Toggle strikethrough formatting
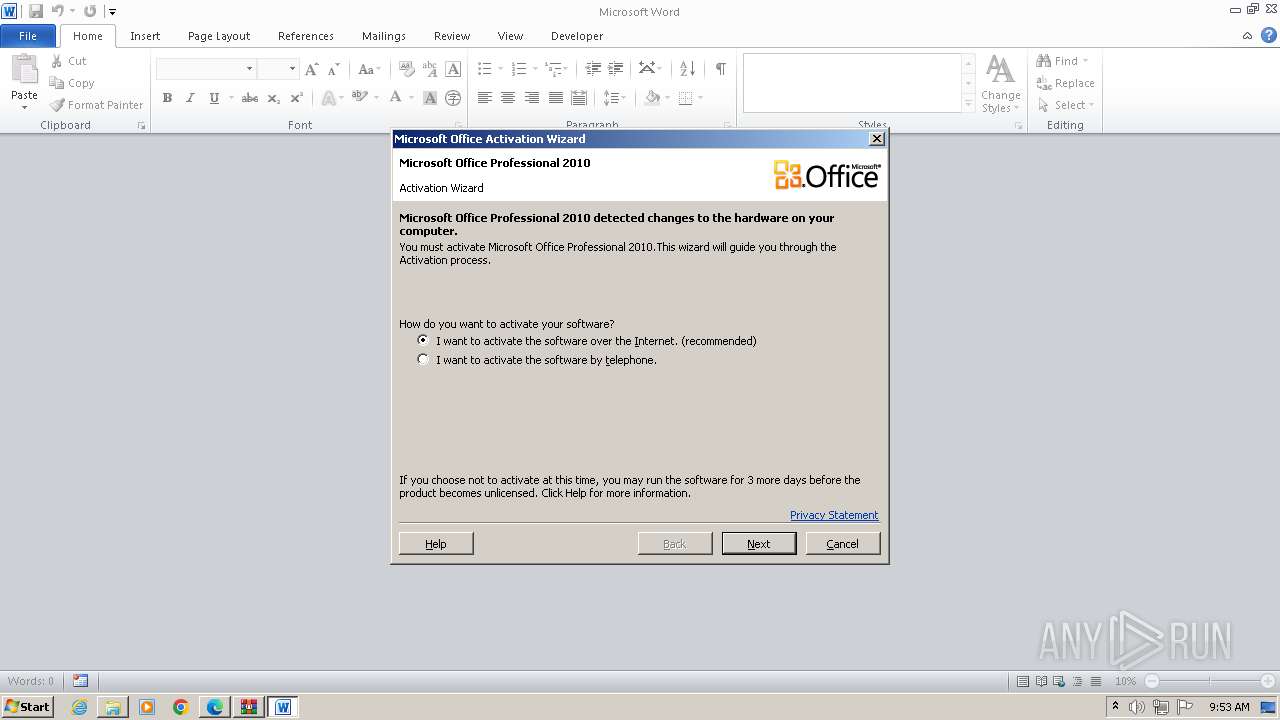This screenshot has height=720, width=1280. pyautogui.click(x=250, y=98)
